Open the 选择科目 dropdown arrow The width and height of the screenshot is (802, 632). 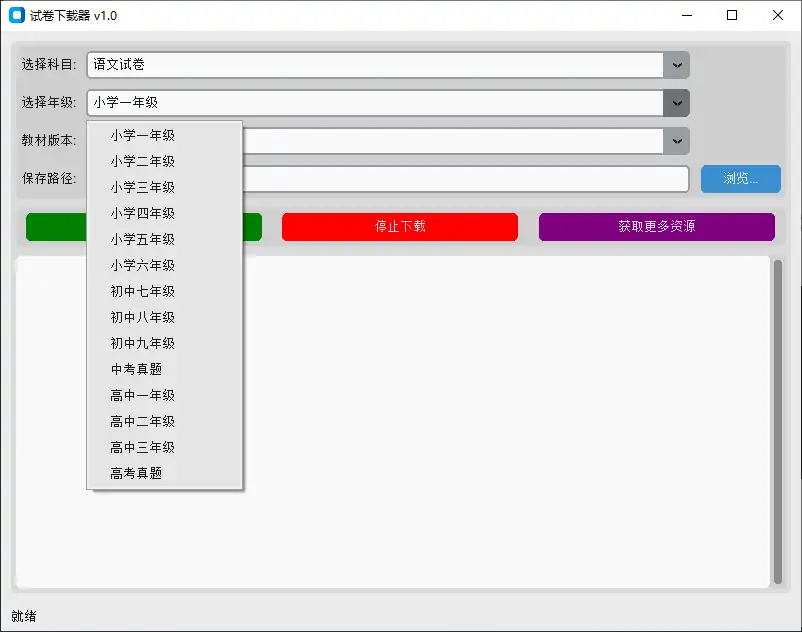click(675, 64)
